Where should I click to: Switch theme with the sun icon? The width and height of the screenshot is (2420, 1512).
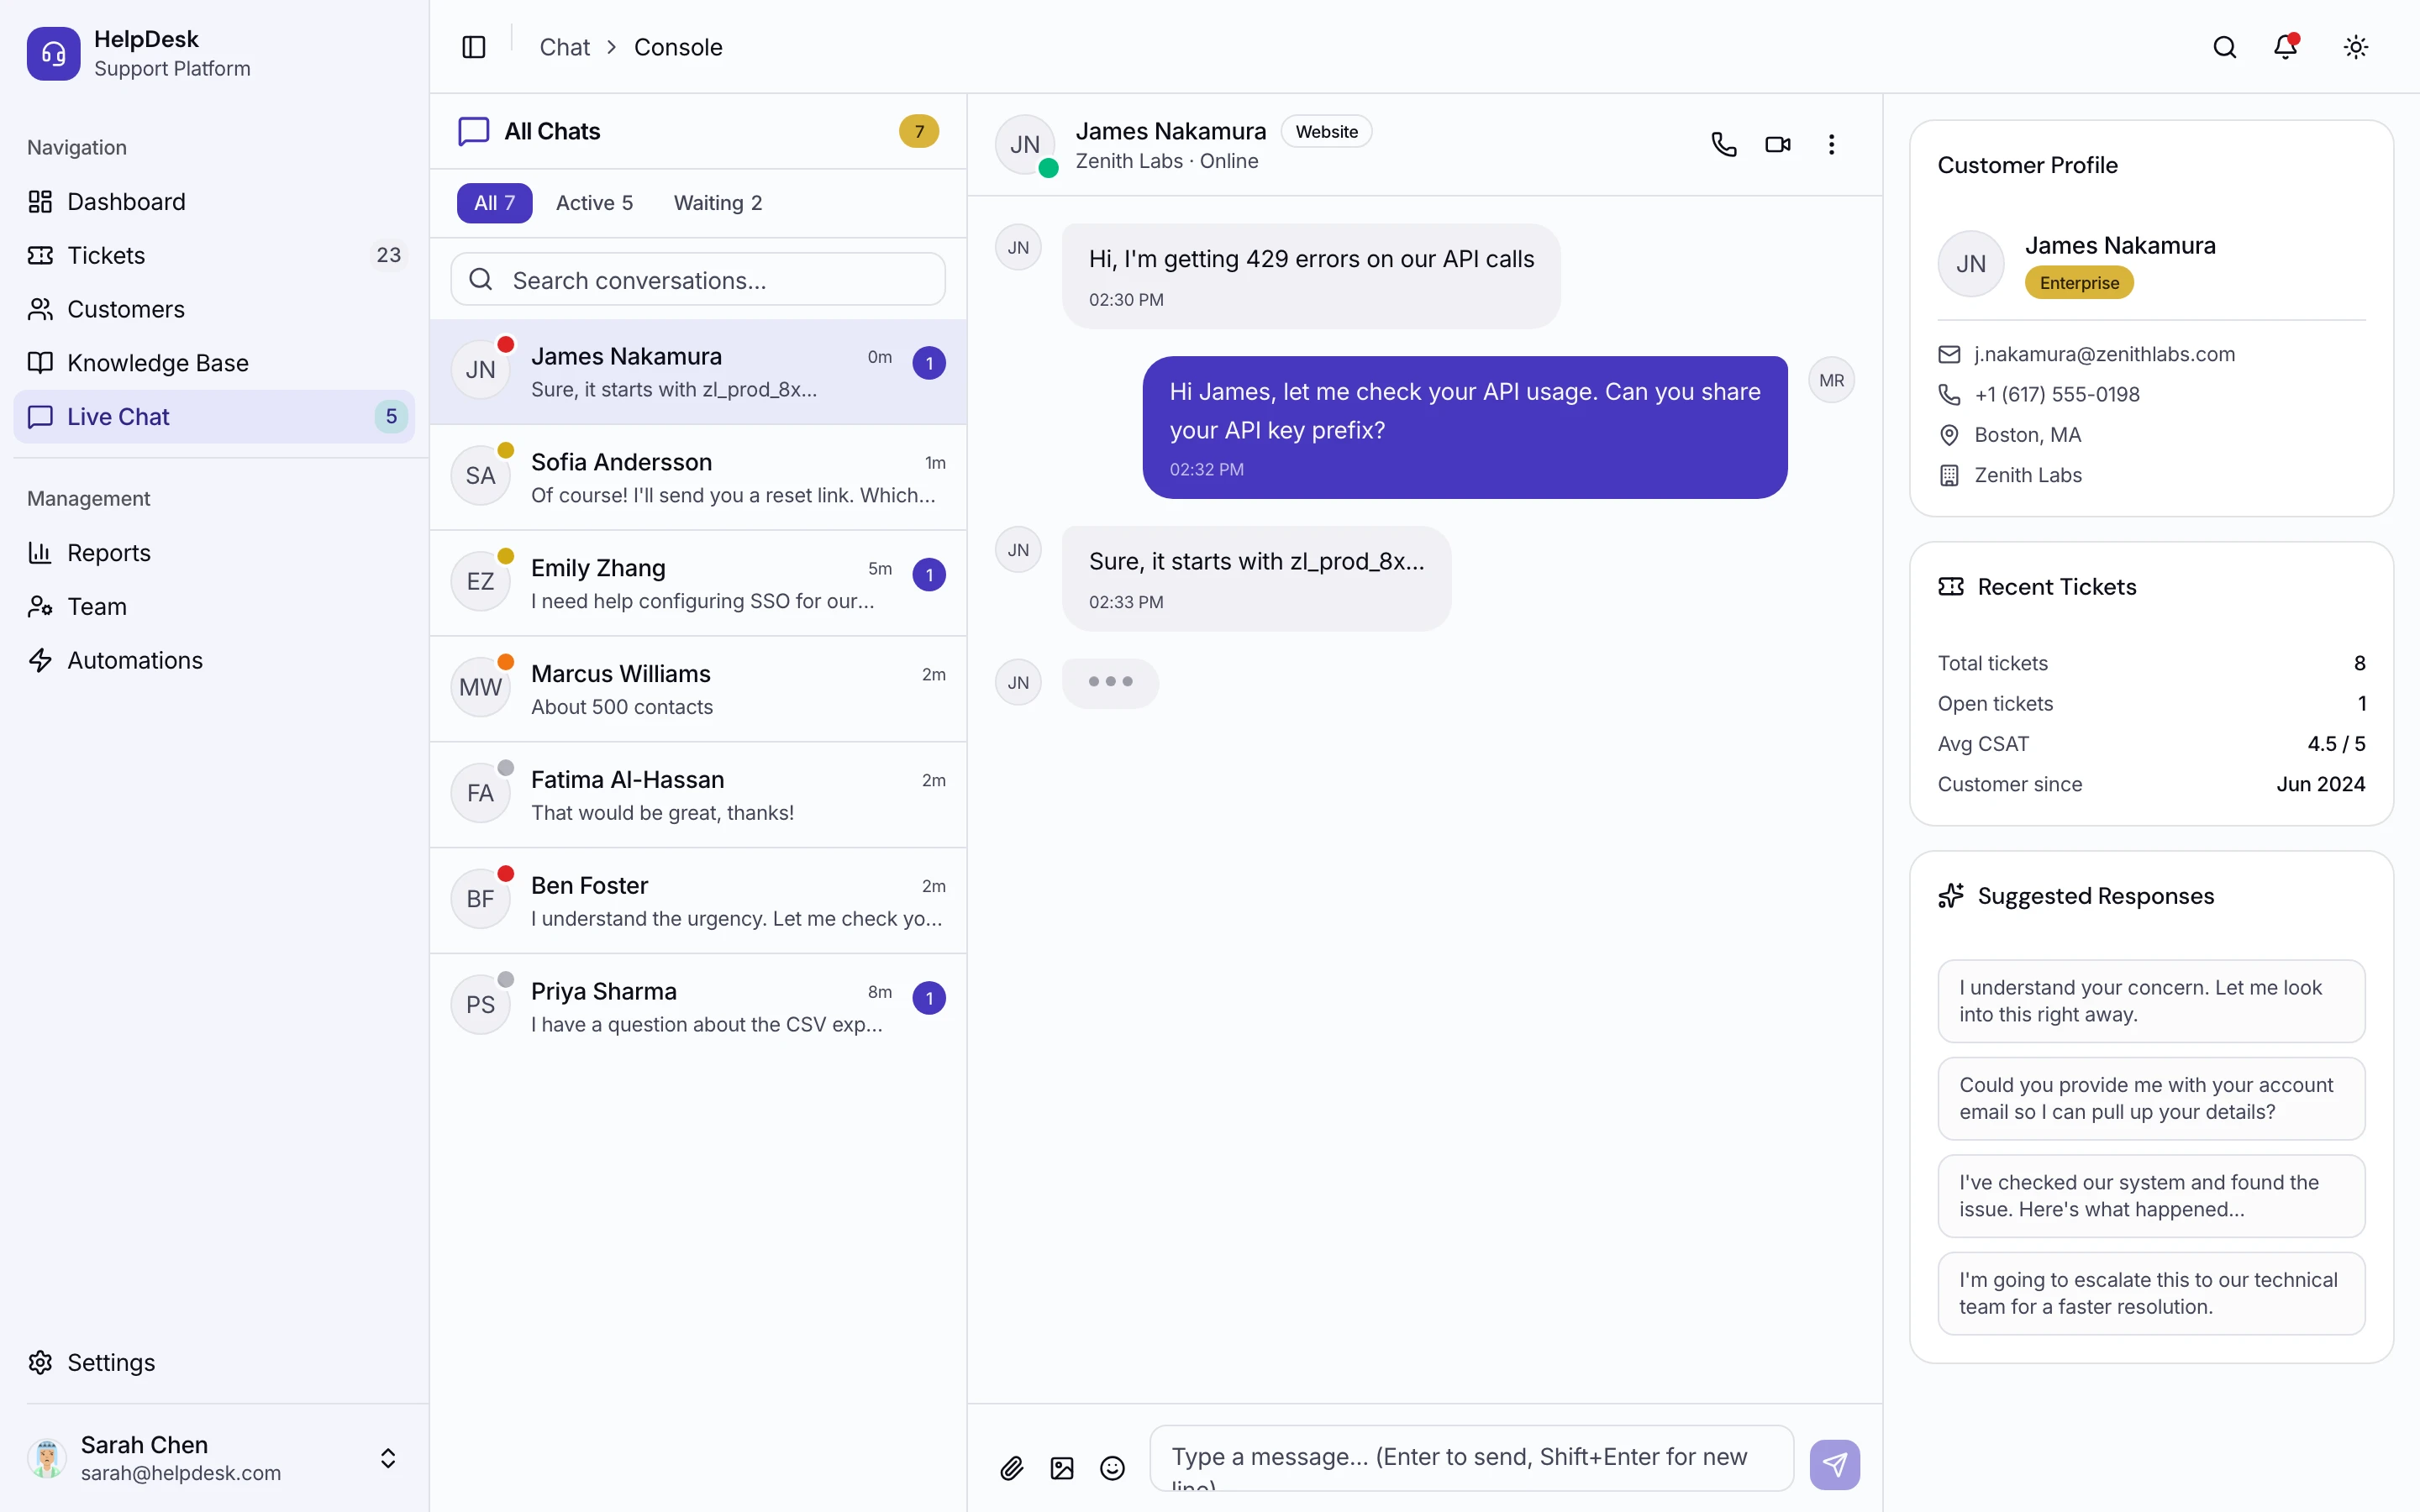[2356, 47]
